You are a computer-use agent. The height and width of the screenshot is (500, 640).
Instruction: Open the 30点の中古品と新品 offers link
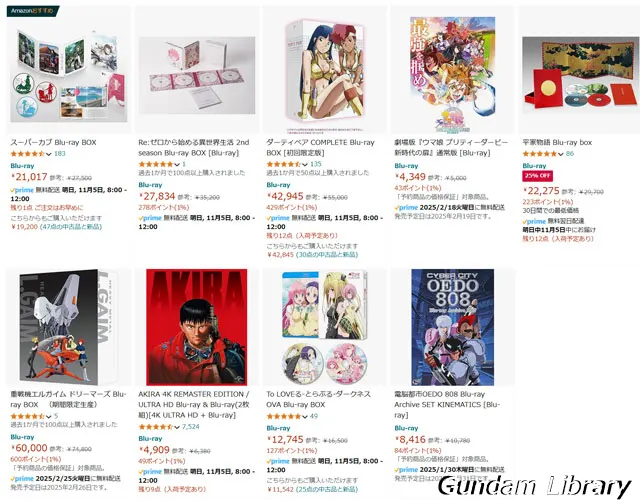click(x=327, y=254)
